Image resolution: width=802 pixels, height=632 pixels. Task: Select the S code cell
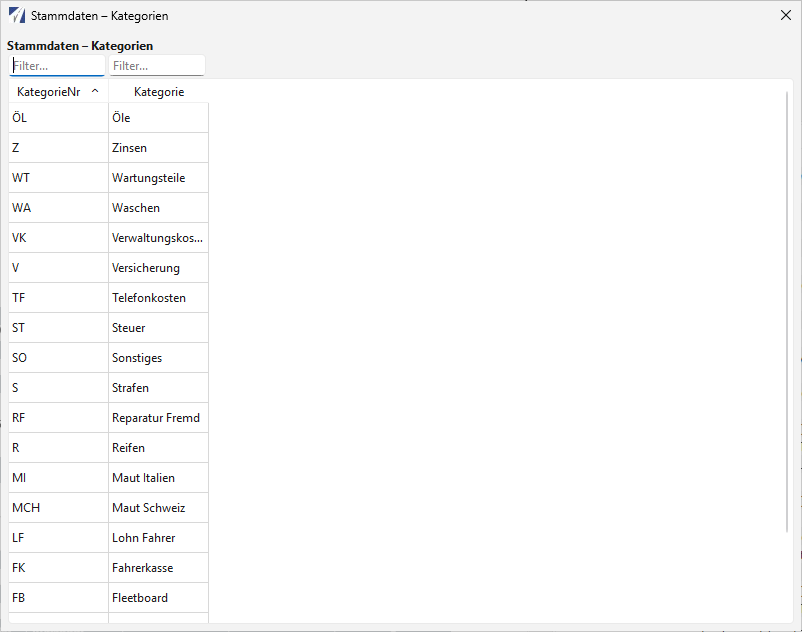(58, 388)
